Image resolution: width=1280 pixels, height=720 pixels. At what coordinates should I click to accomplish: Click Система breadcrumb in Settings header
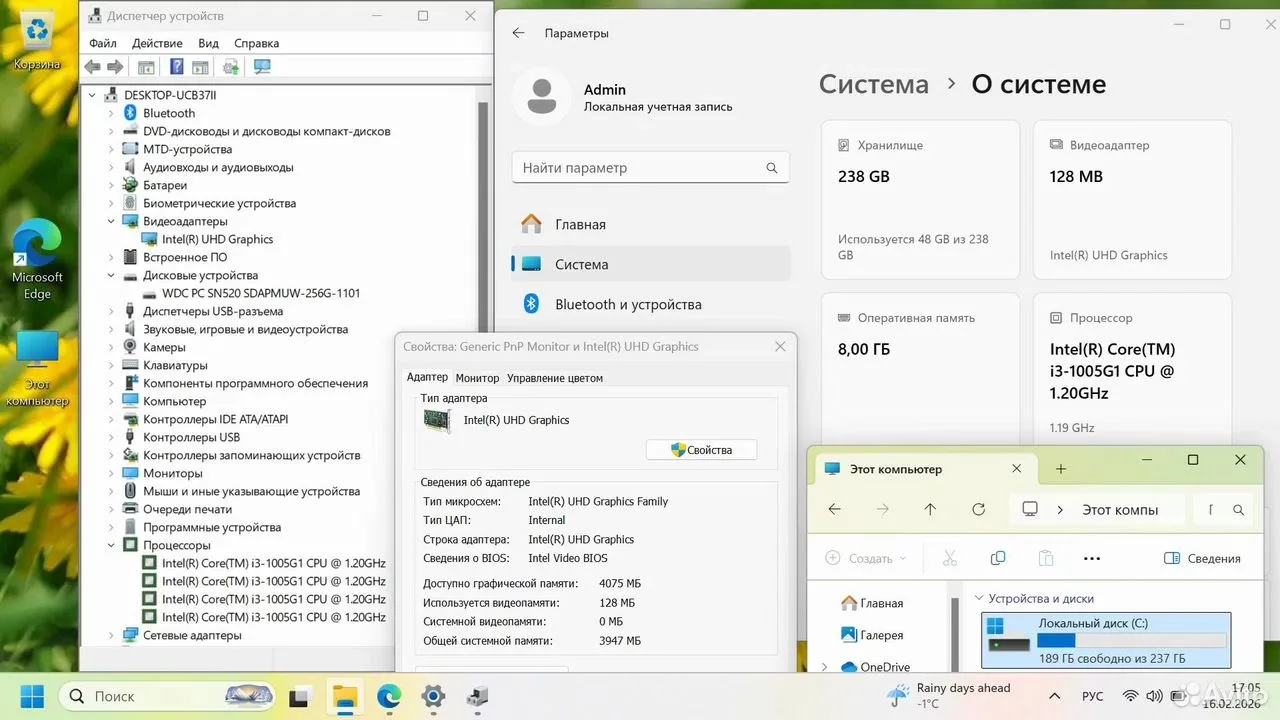(x=874, y=84)
